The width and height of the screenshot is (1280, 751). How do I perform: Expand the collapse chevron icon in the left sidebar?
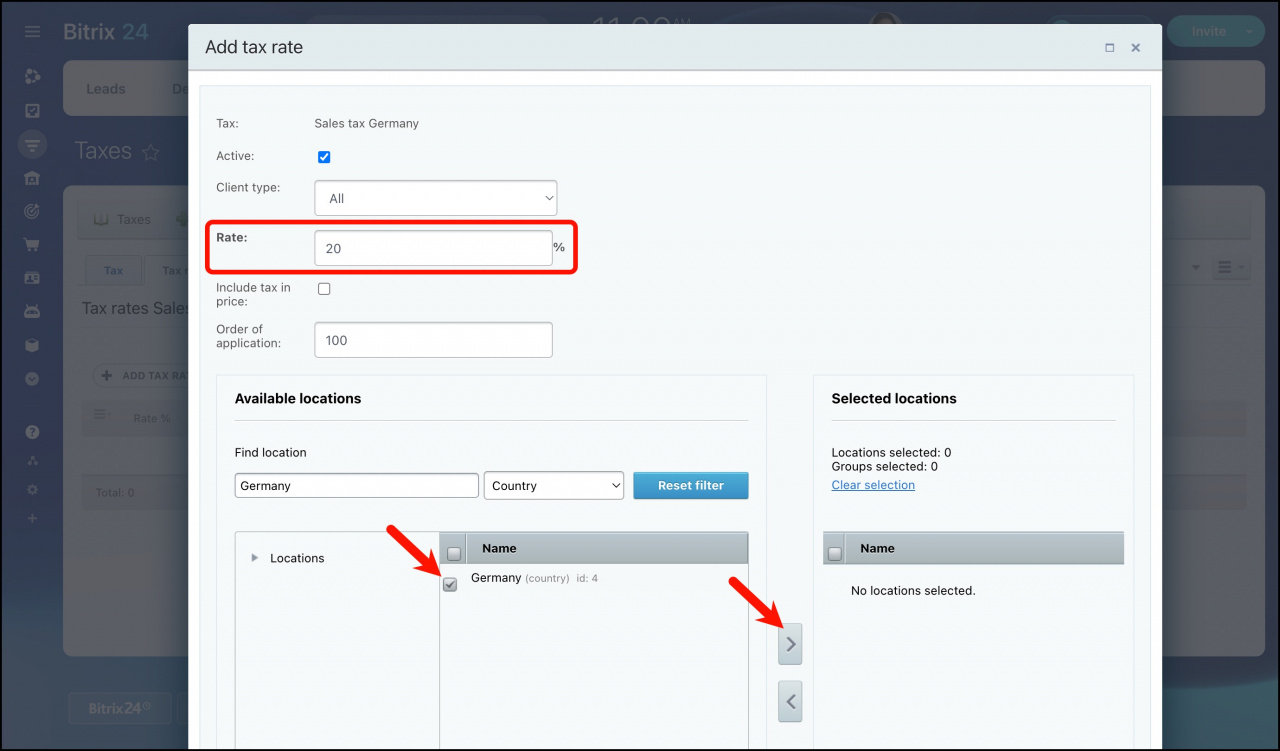[32, 379]
